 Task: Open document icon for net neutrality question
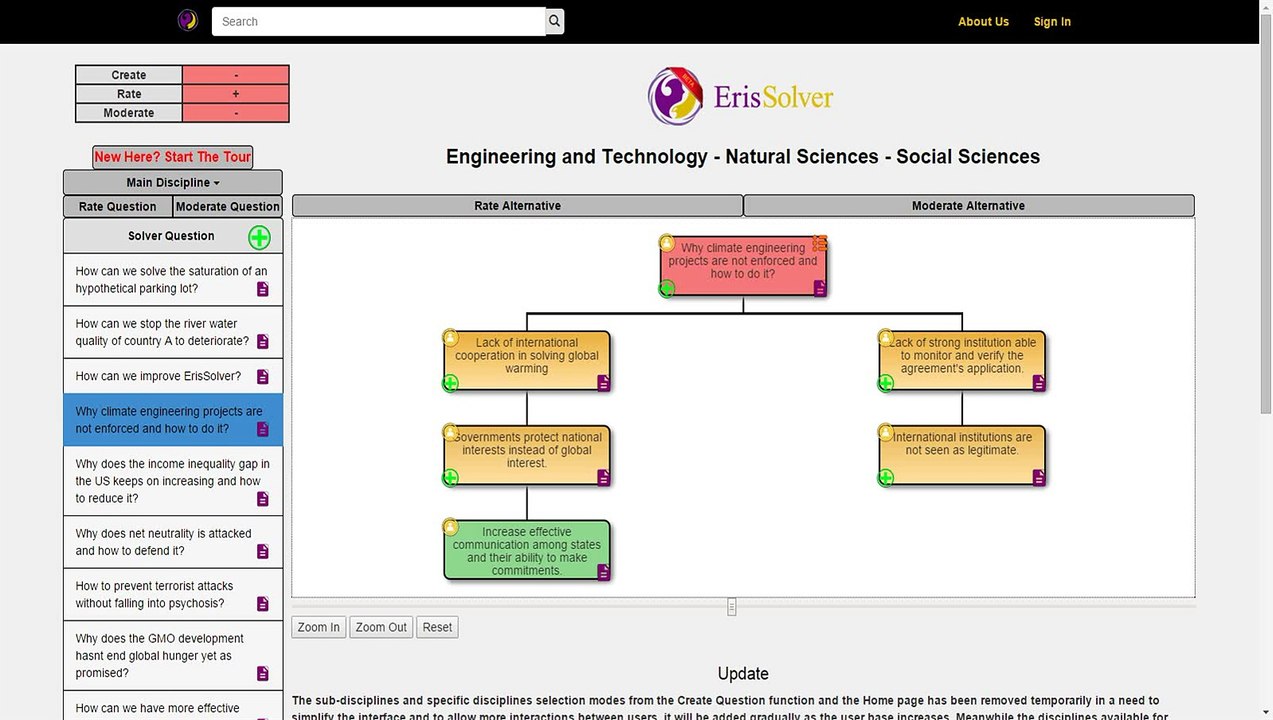(x=263, y=552)
